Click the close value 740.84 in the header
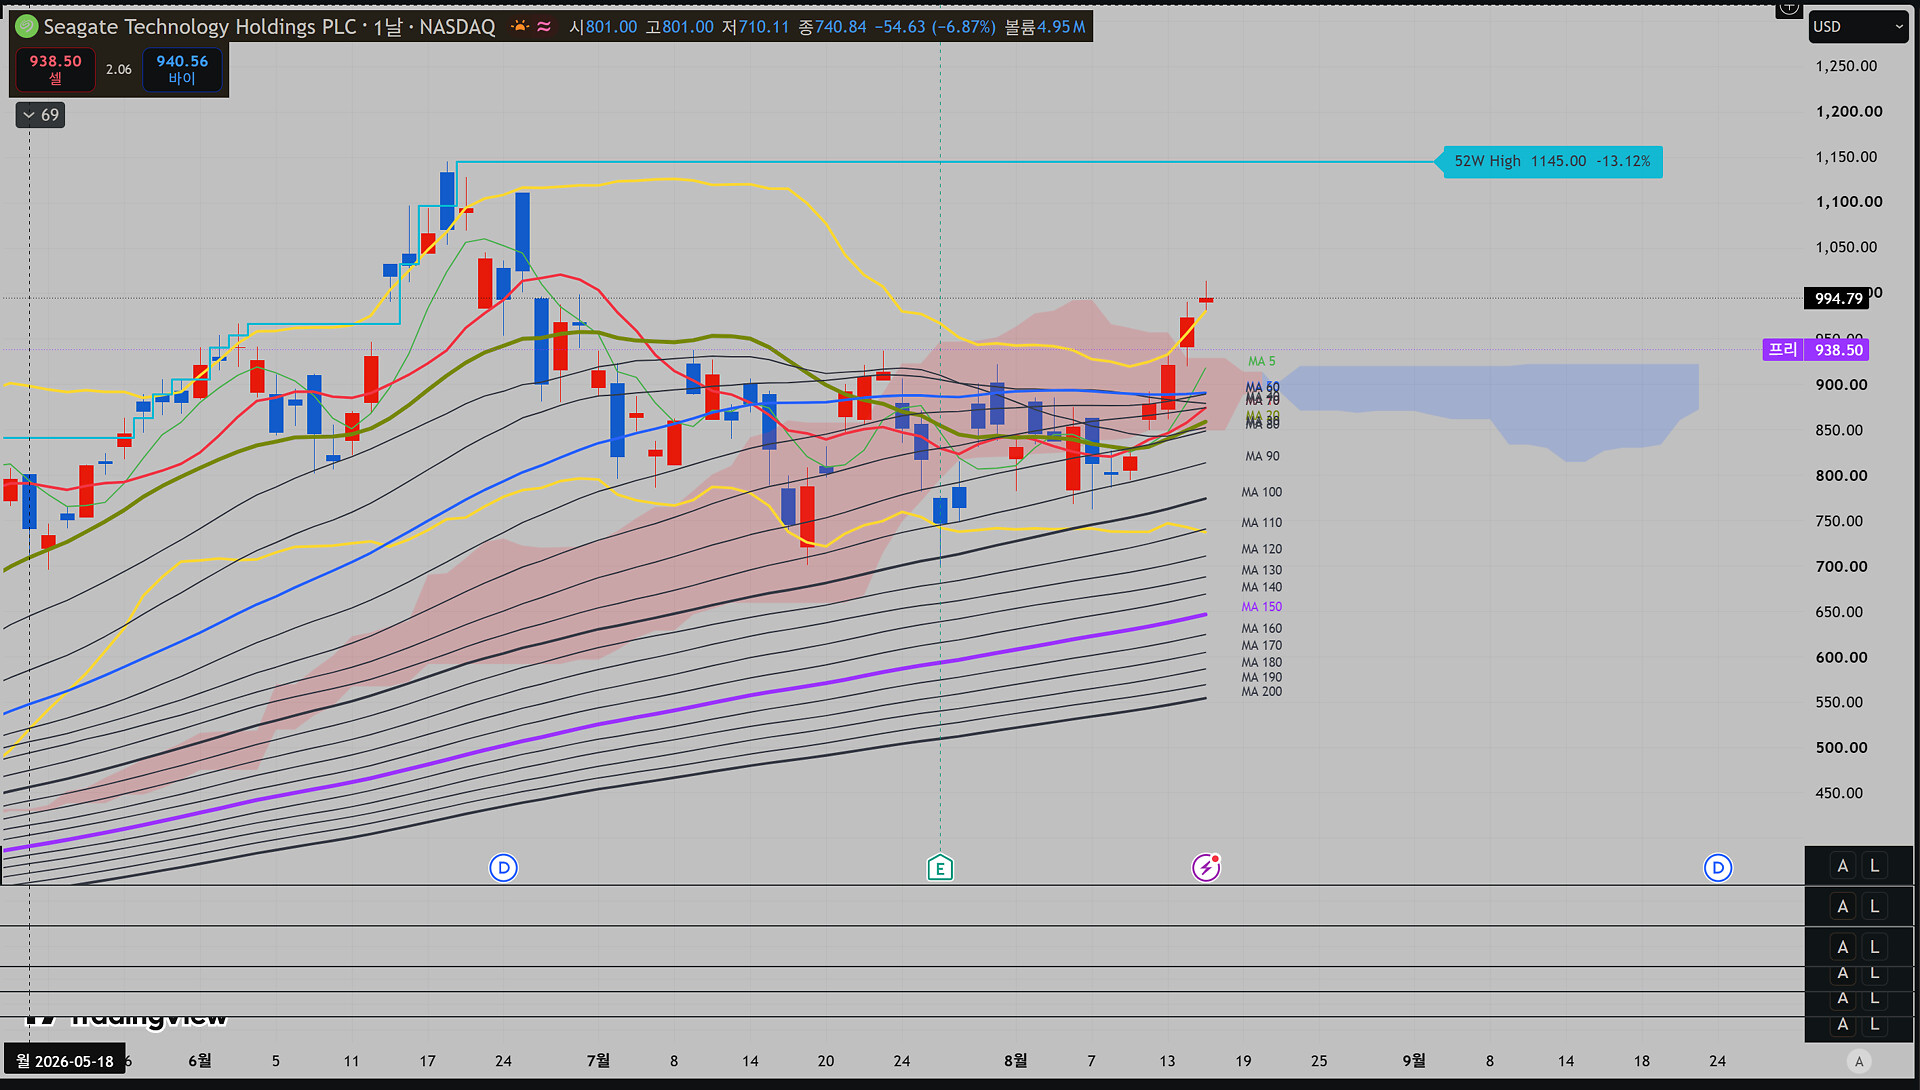Image resolution: width=1920 pixels, height=1090 pixels. tap(841, 27)
